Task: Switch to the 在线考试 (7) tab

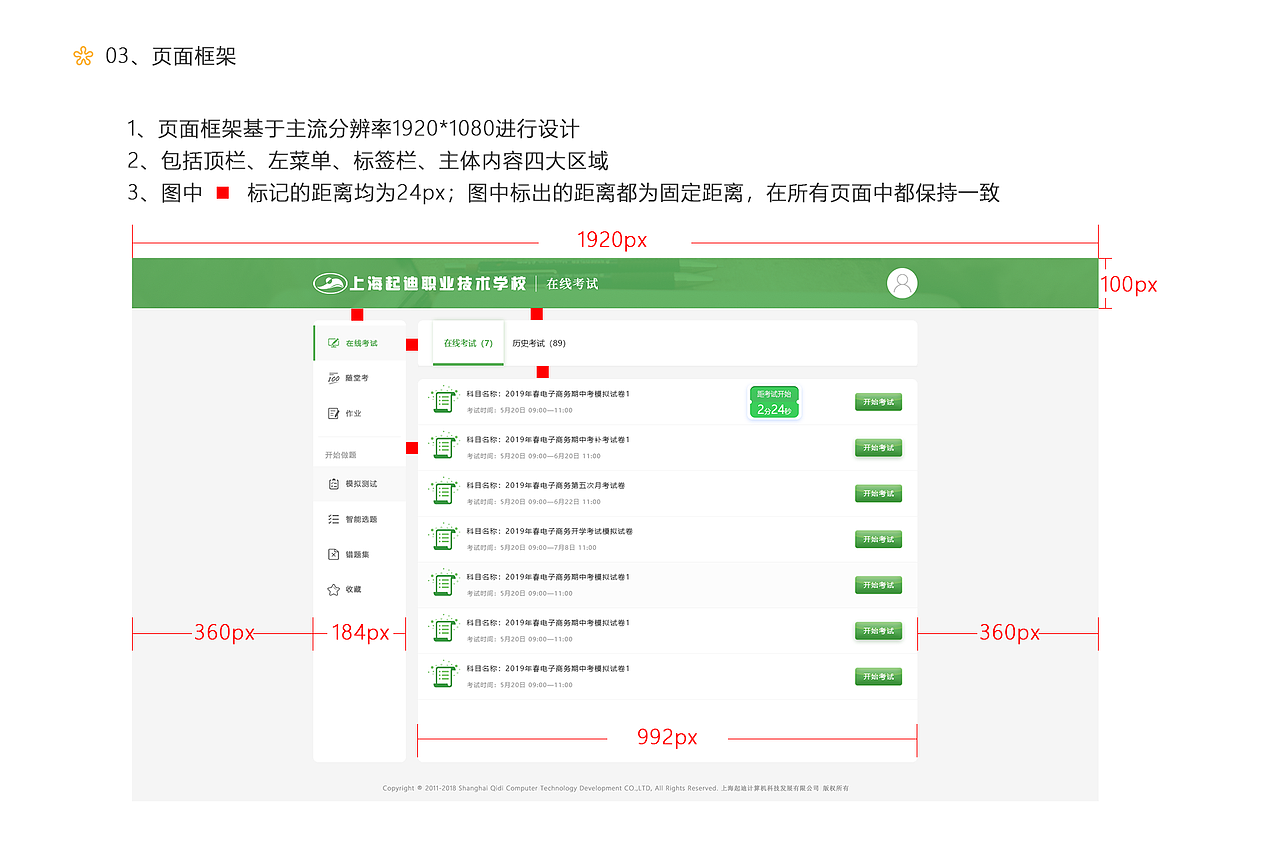Action: point(468,343)
